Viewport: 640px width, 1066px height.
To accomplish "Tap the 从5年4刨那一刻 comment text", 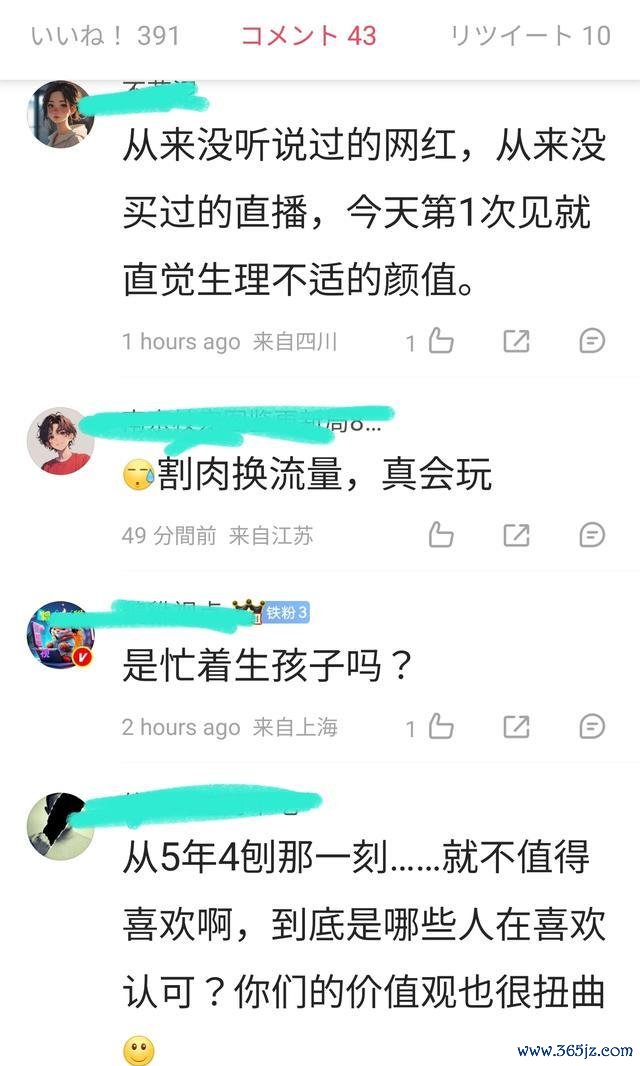I will (x=364, y=925).
